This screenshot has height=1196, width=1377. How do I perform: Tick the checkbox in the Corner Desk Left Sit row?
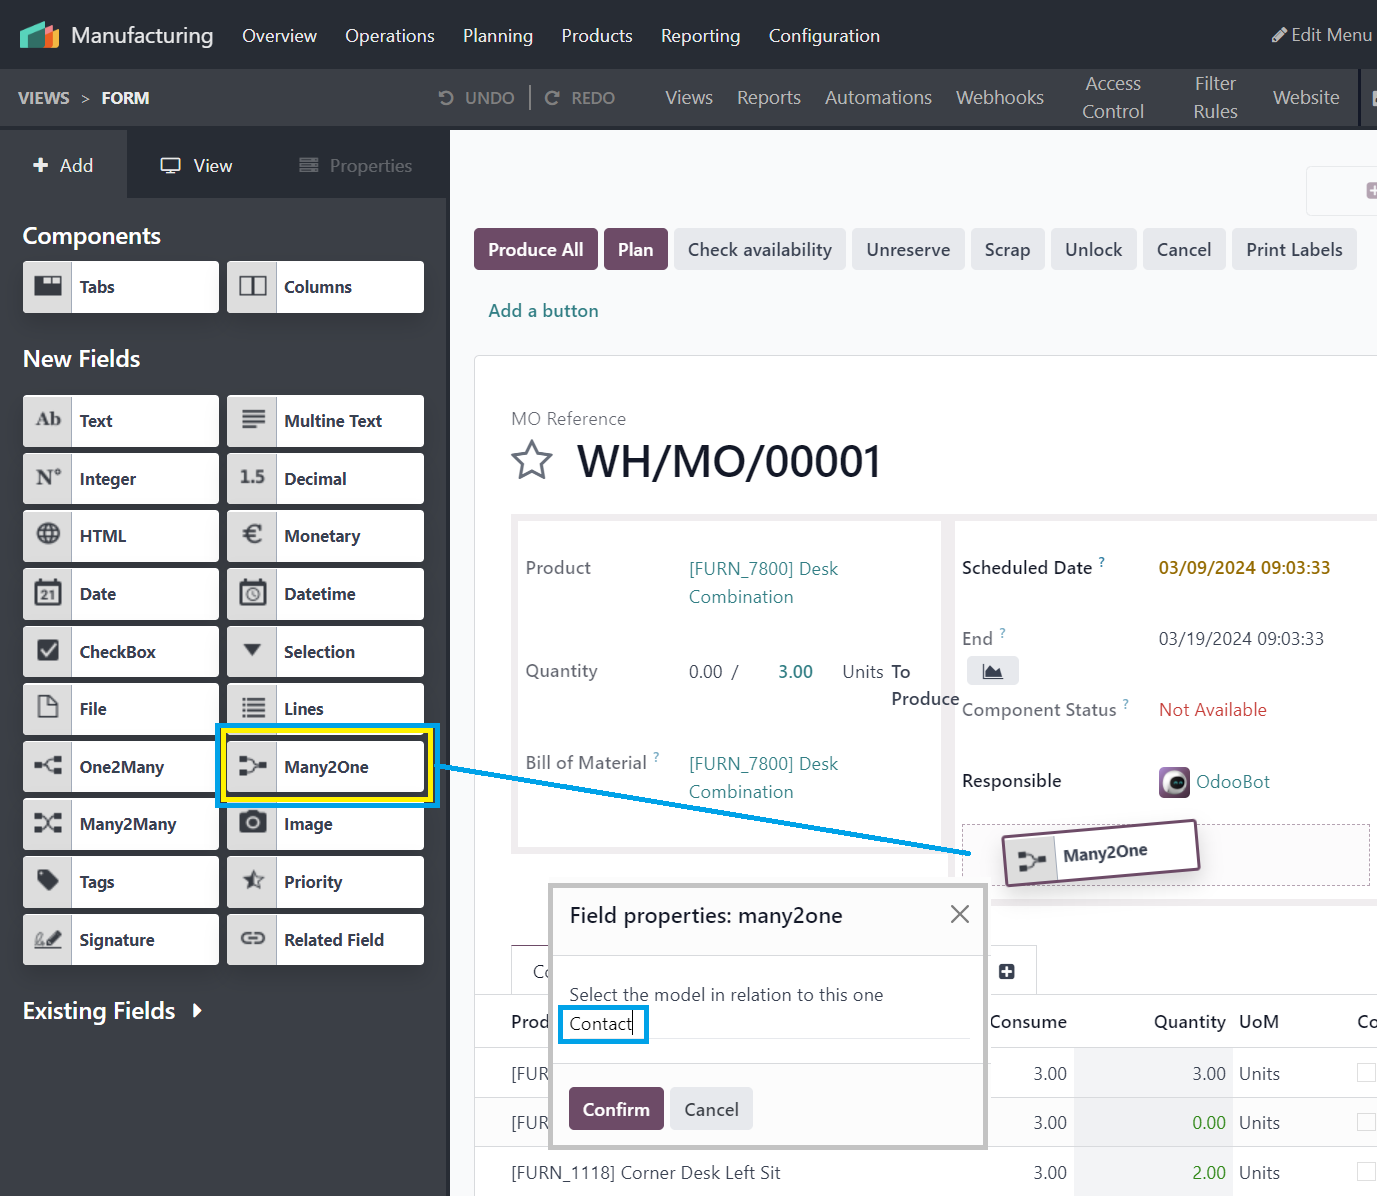(x=1366, y=1172)
